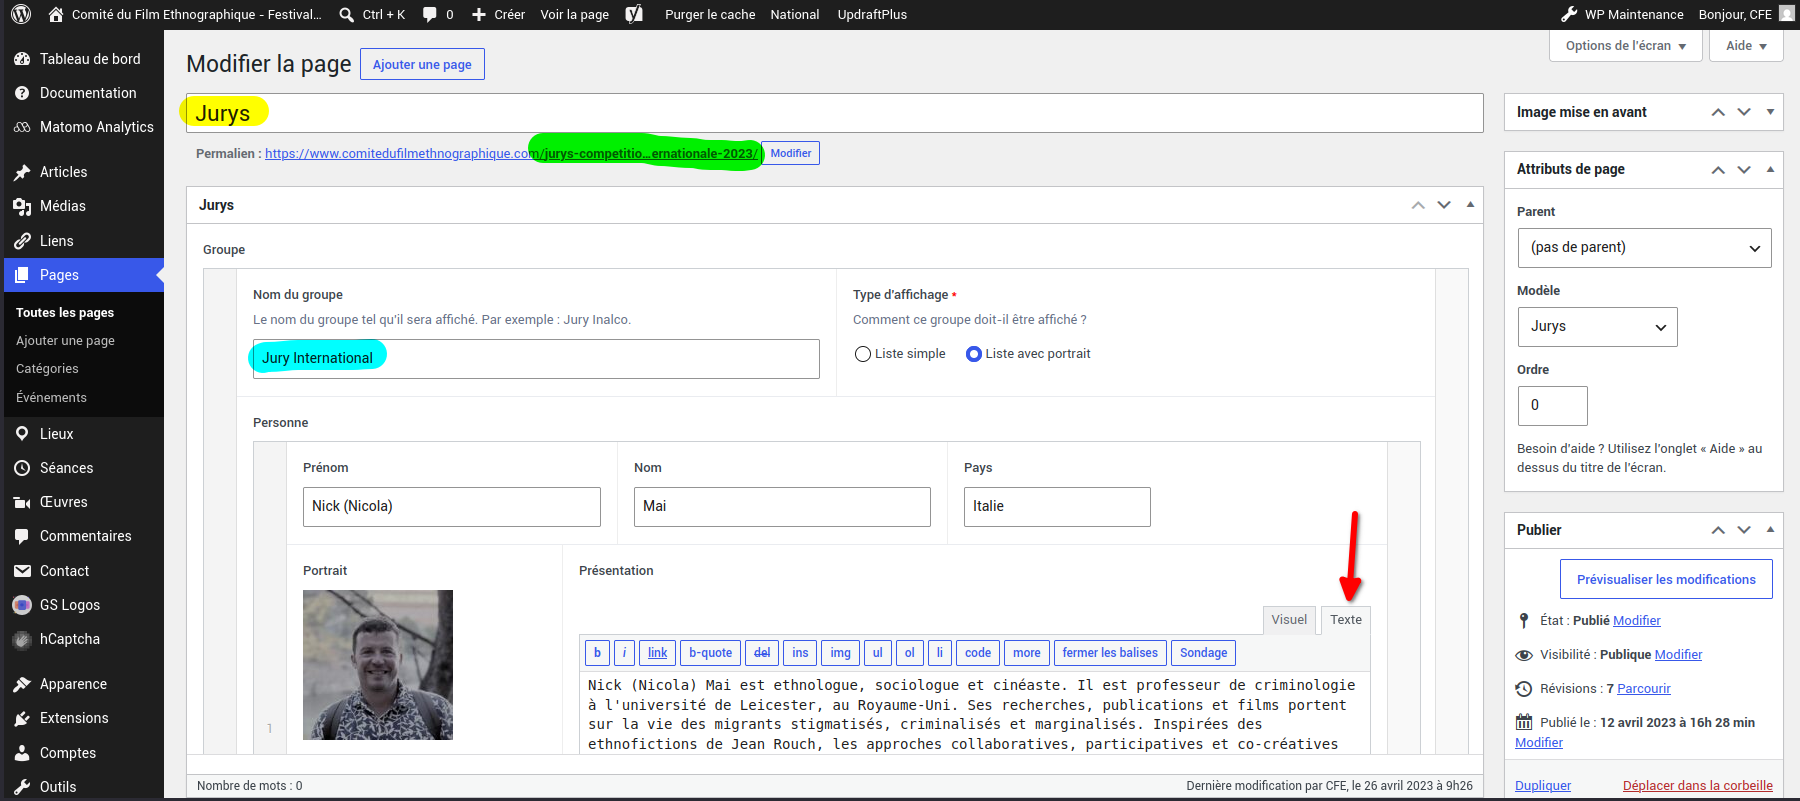Click Modifier button next to permalink
1800x801 pixels.
click(x=791, y=153)
